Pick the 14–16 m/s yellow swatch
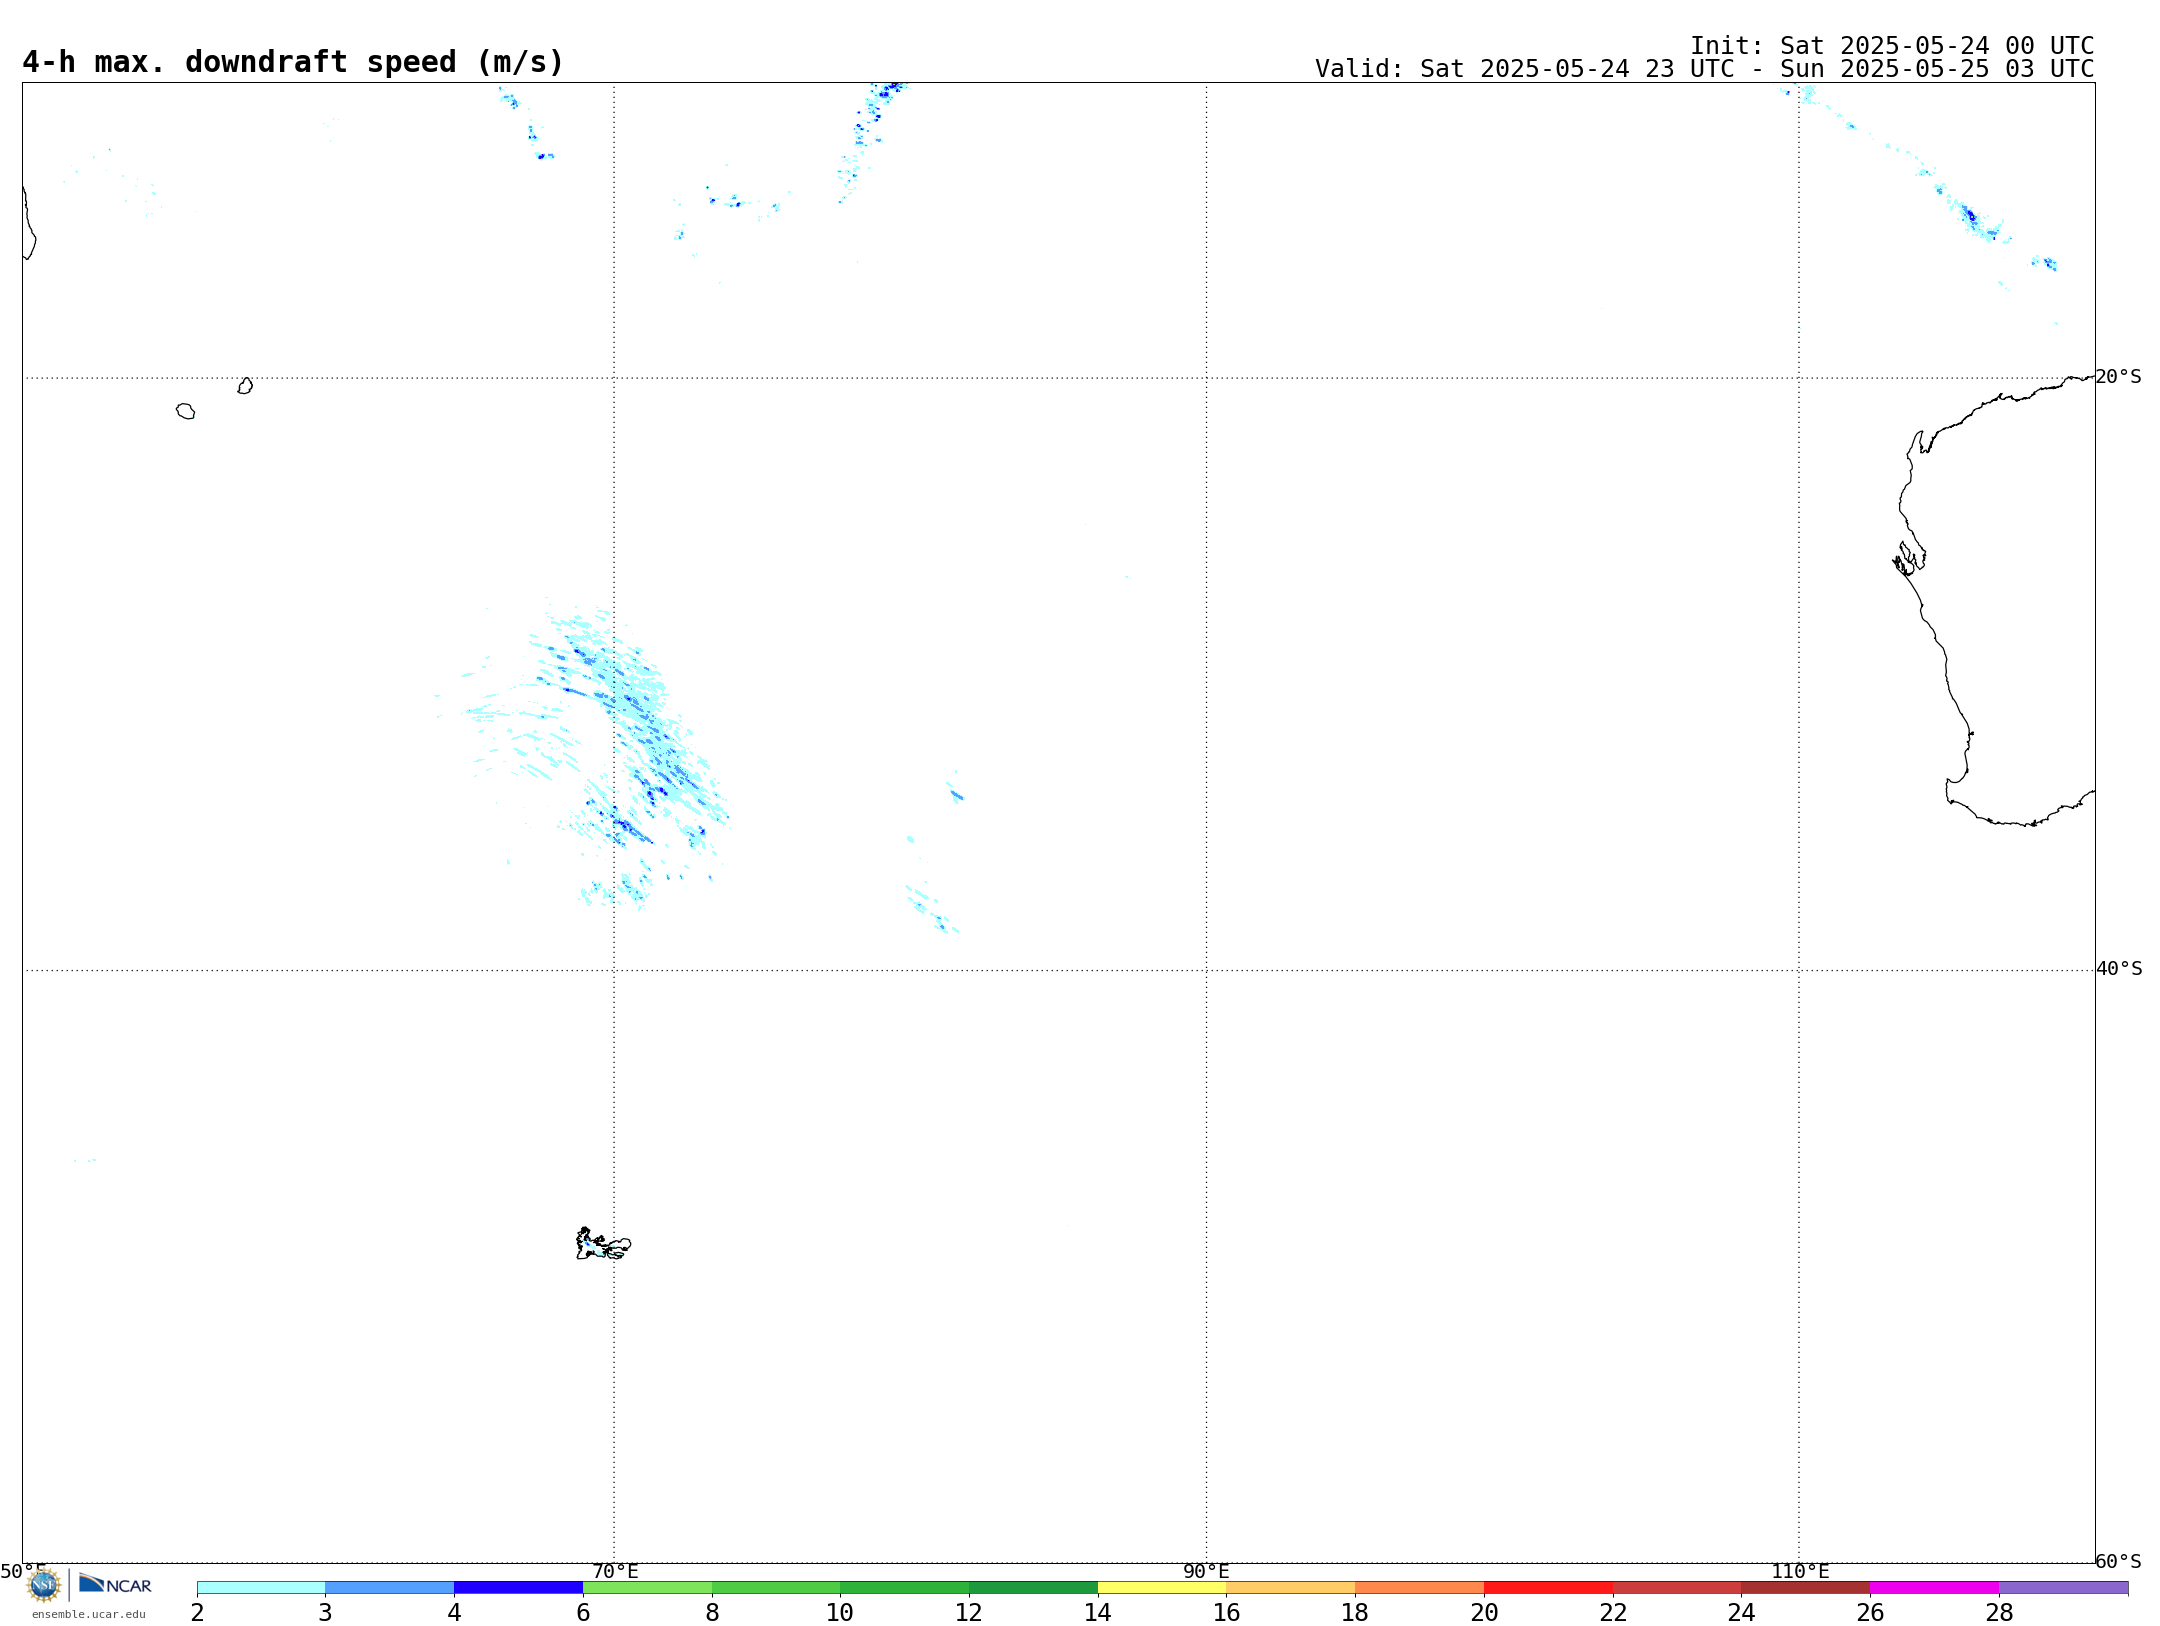The height and width of the screenshot is (1626, 2160). [x=1162, y=1588]
